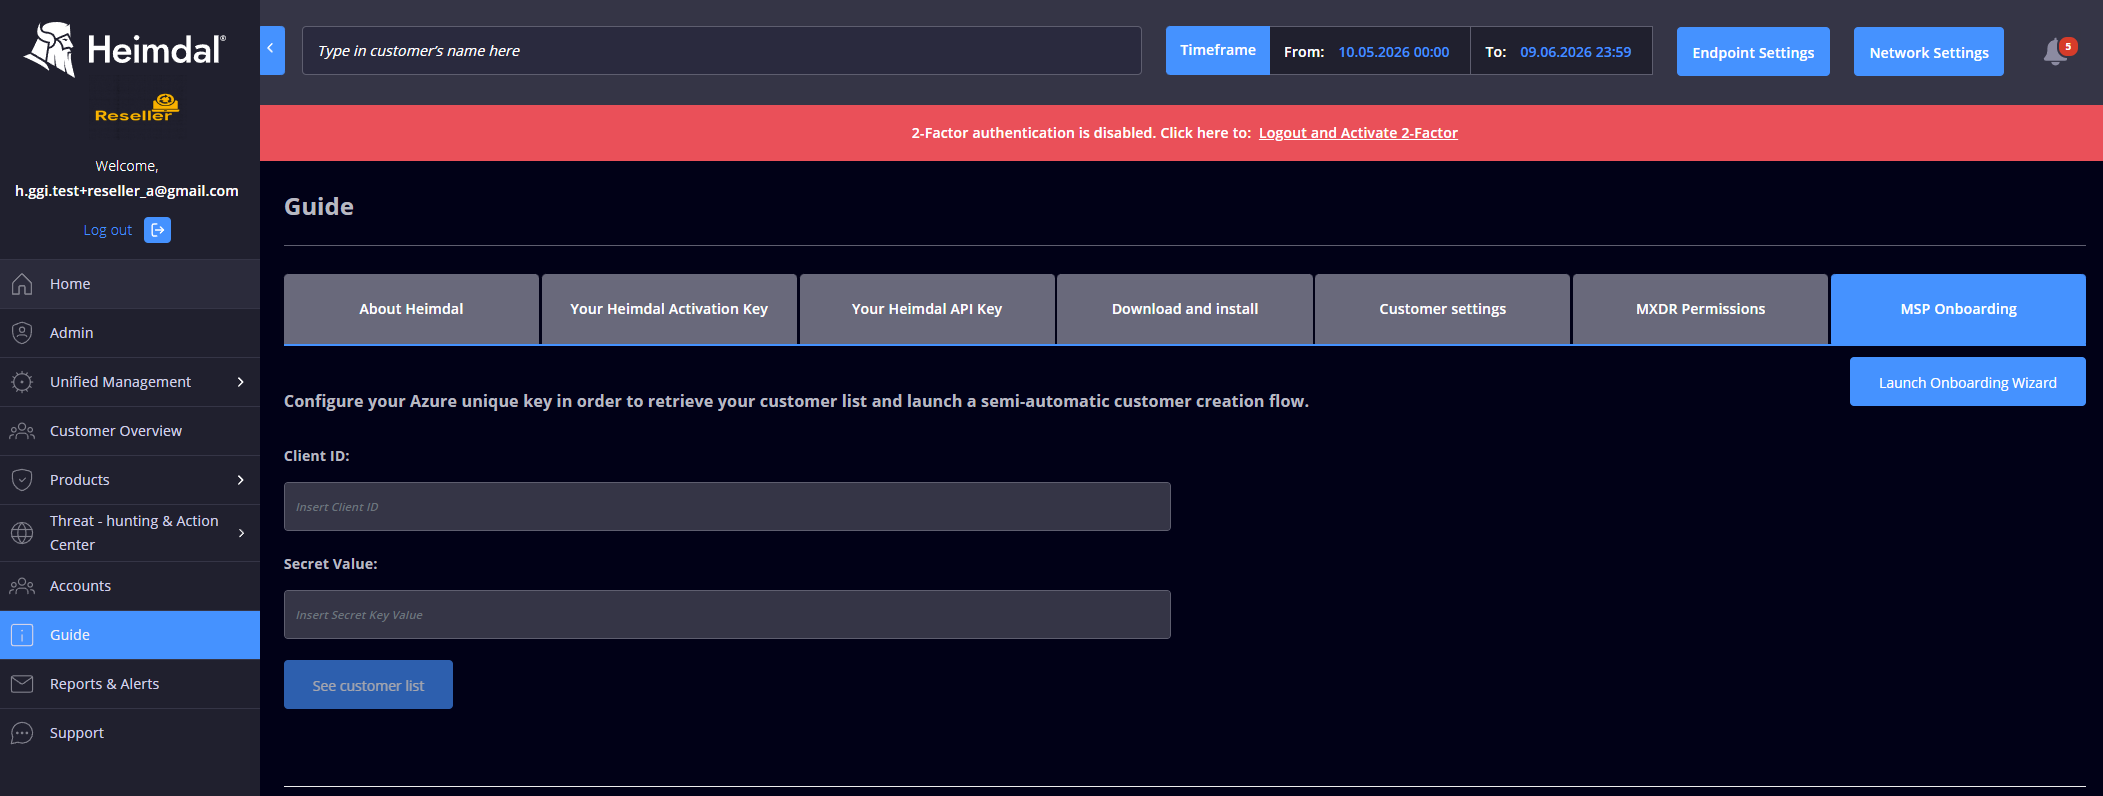The height and width of the screenshot is (796, 2103).
Task: Click the reseller email address text
Action: [127, 191]
